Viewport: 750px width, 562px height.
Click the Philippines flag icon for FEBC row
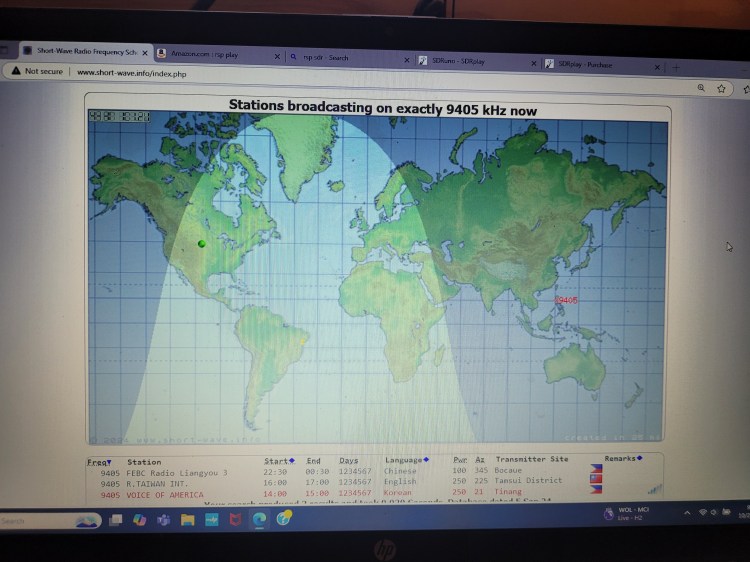click(x=596, y=468)
